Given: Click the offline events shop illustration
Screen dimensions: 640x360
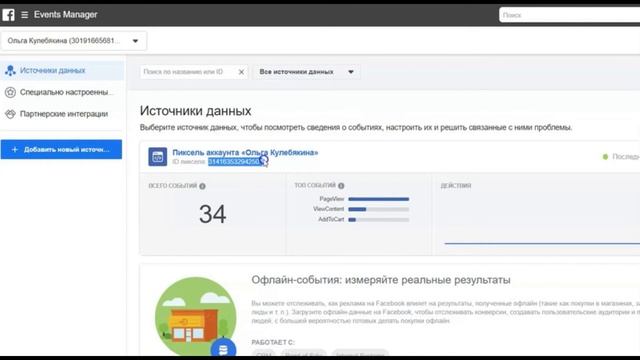Looking at the screenshot, I should coord(196,316).
